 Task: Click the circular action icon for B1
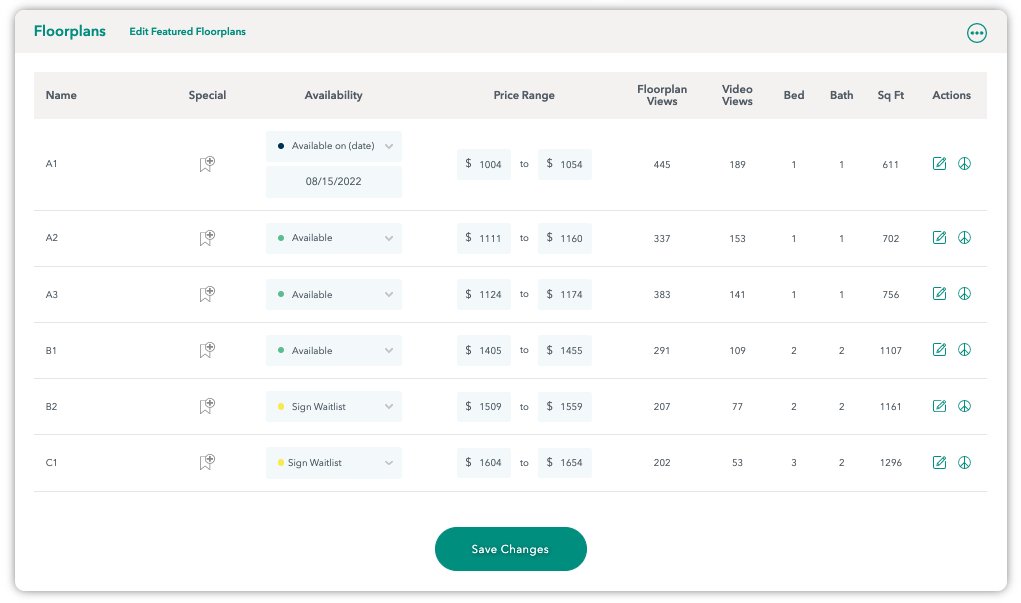pos(964,350)
